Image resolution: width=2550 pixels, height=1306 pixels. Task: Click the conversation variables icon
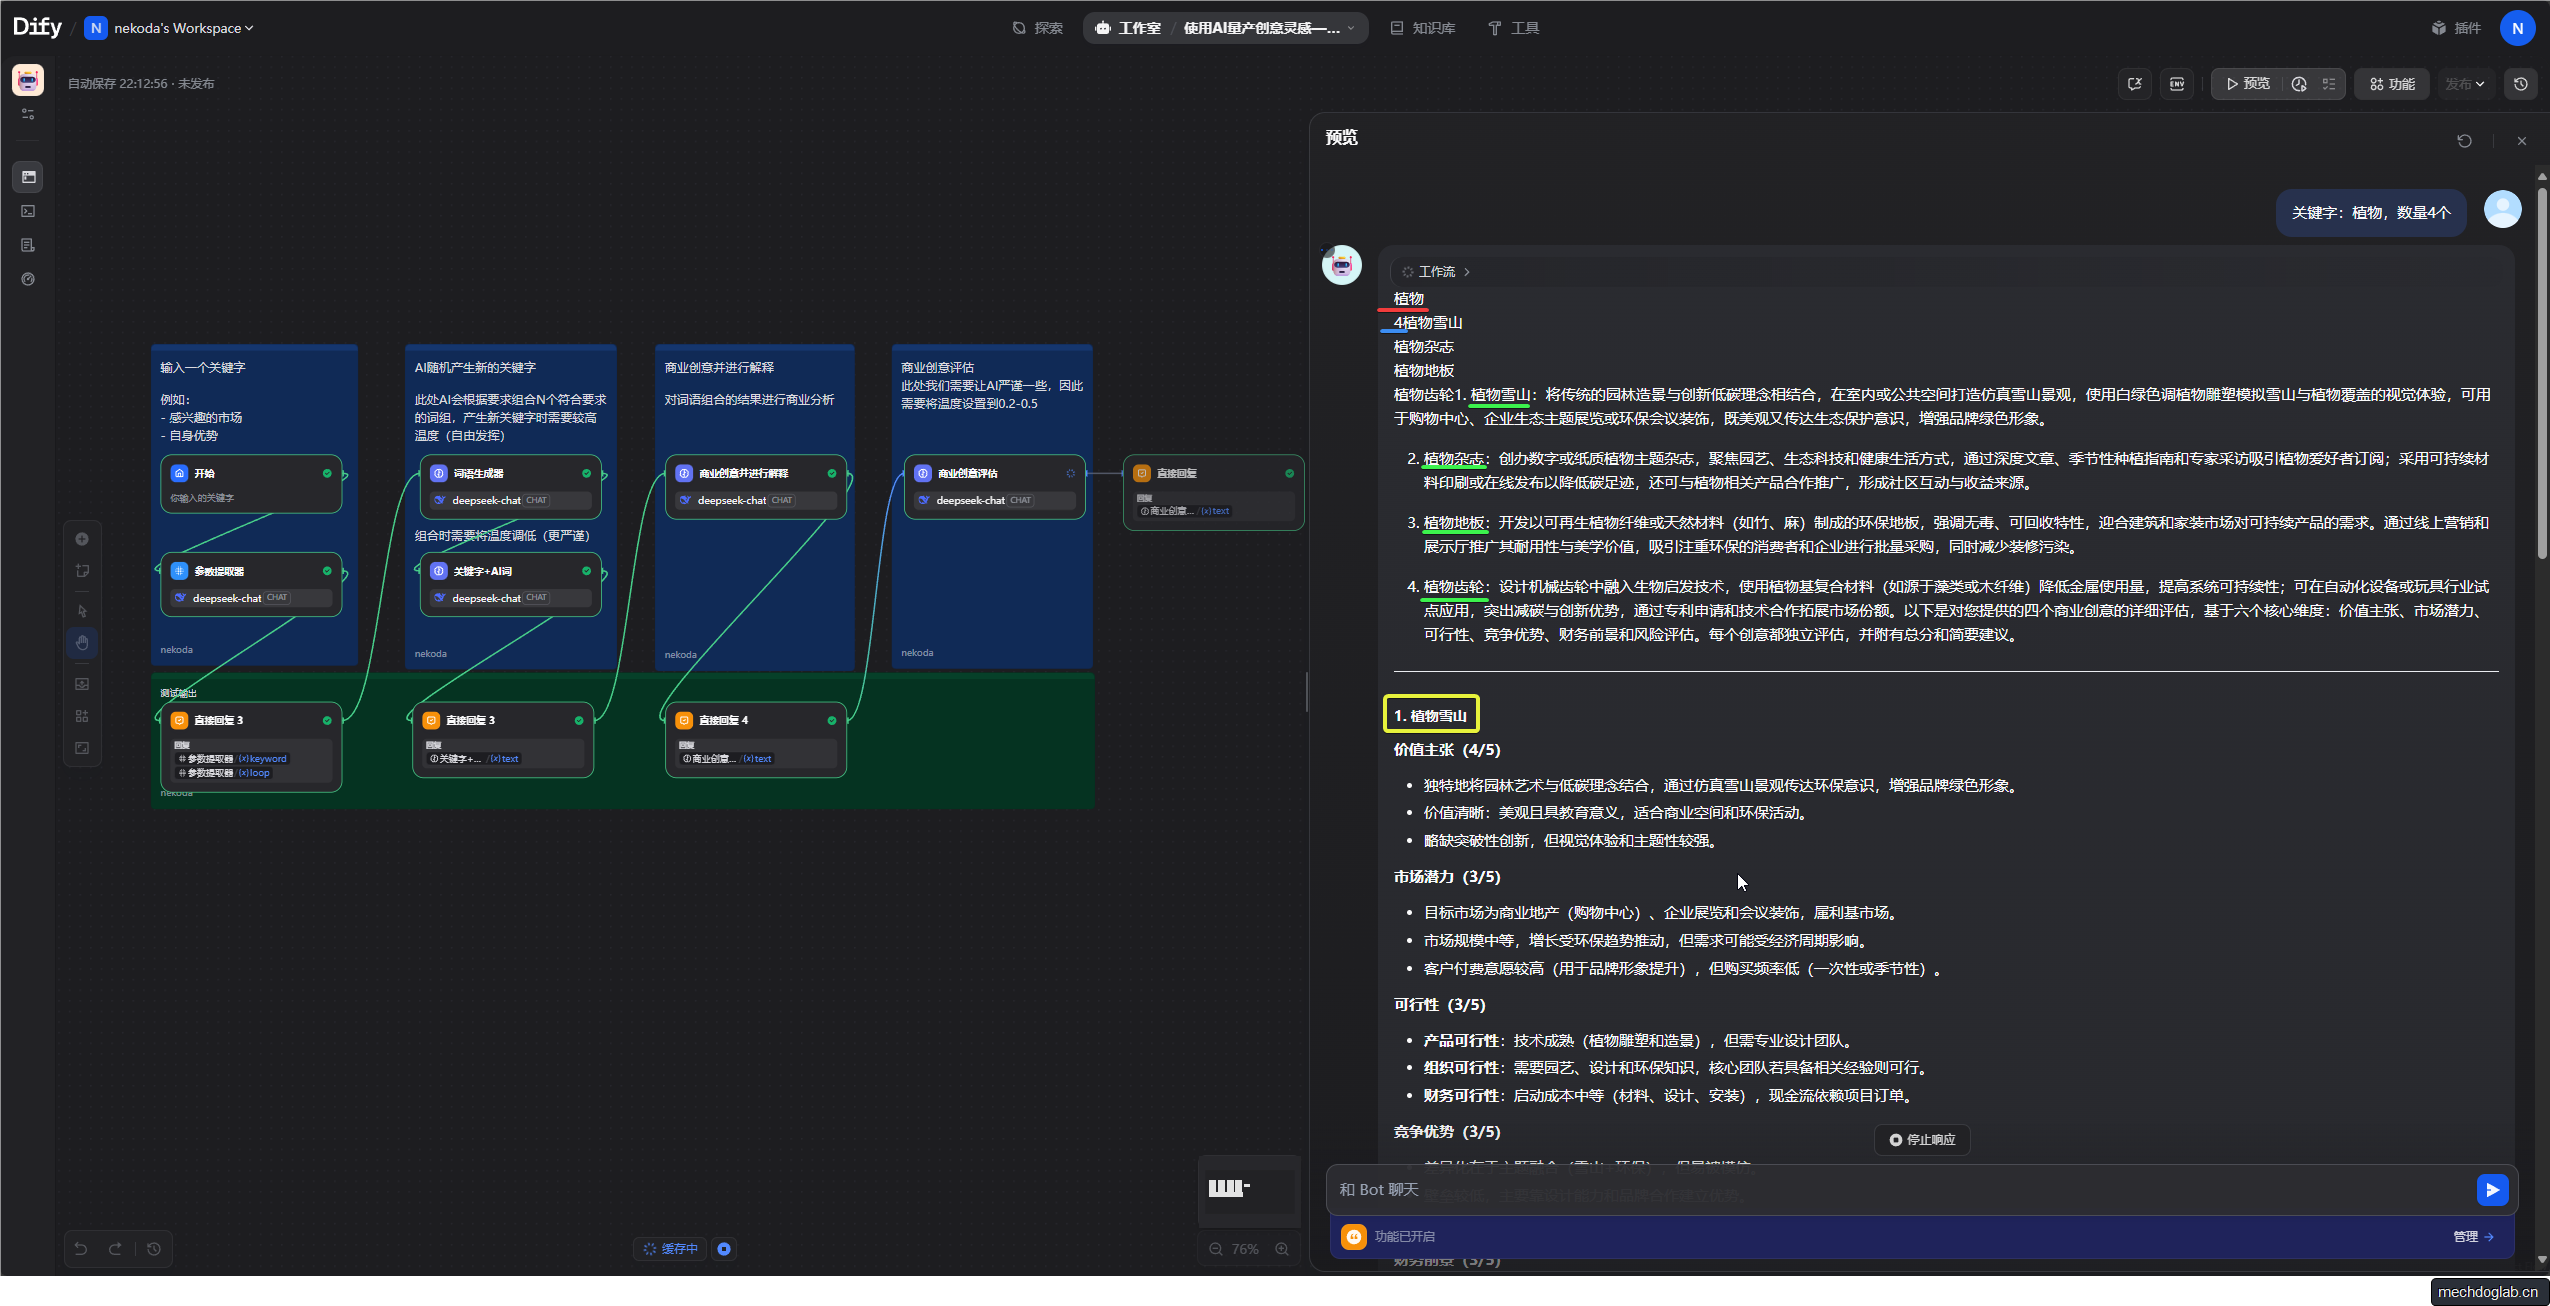click(x=2134, y=84)
